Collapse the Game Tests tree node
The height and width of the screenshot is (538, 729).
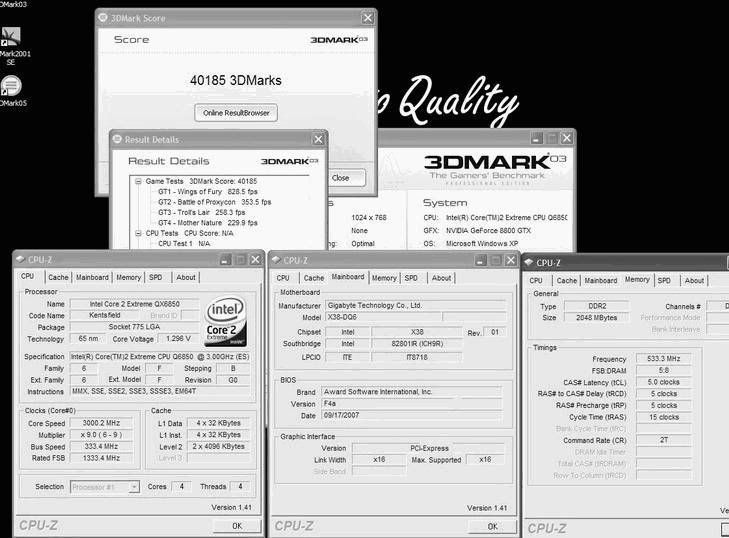pos(139,181)
